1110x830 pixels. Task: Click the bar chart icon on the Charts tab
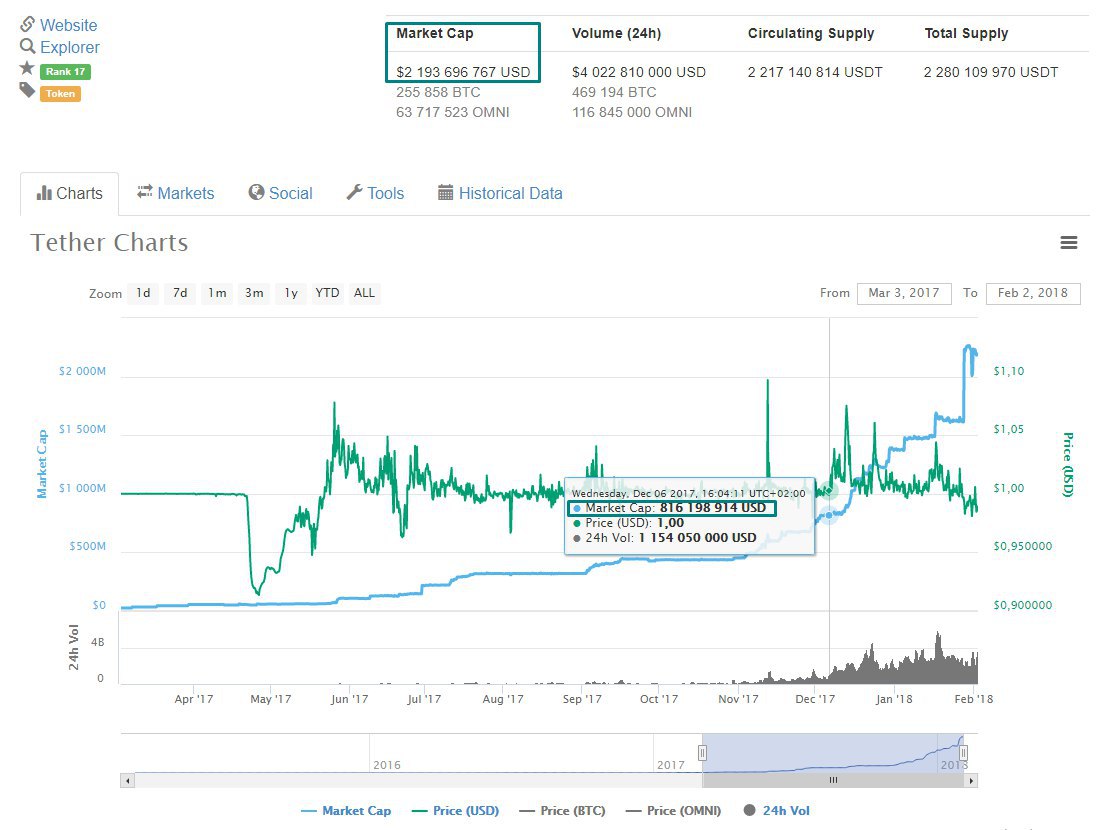click(44, 193)
